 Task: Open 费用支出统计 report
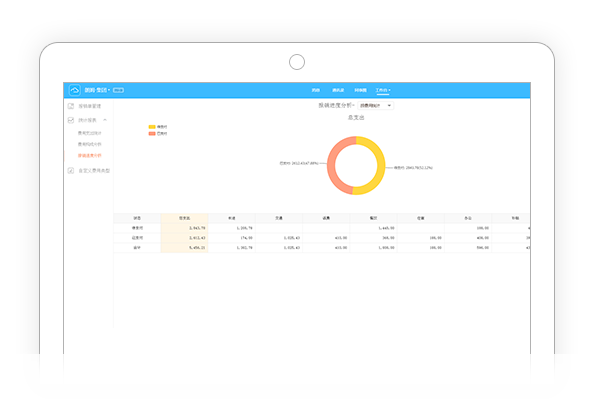click(90, 133)
